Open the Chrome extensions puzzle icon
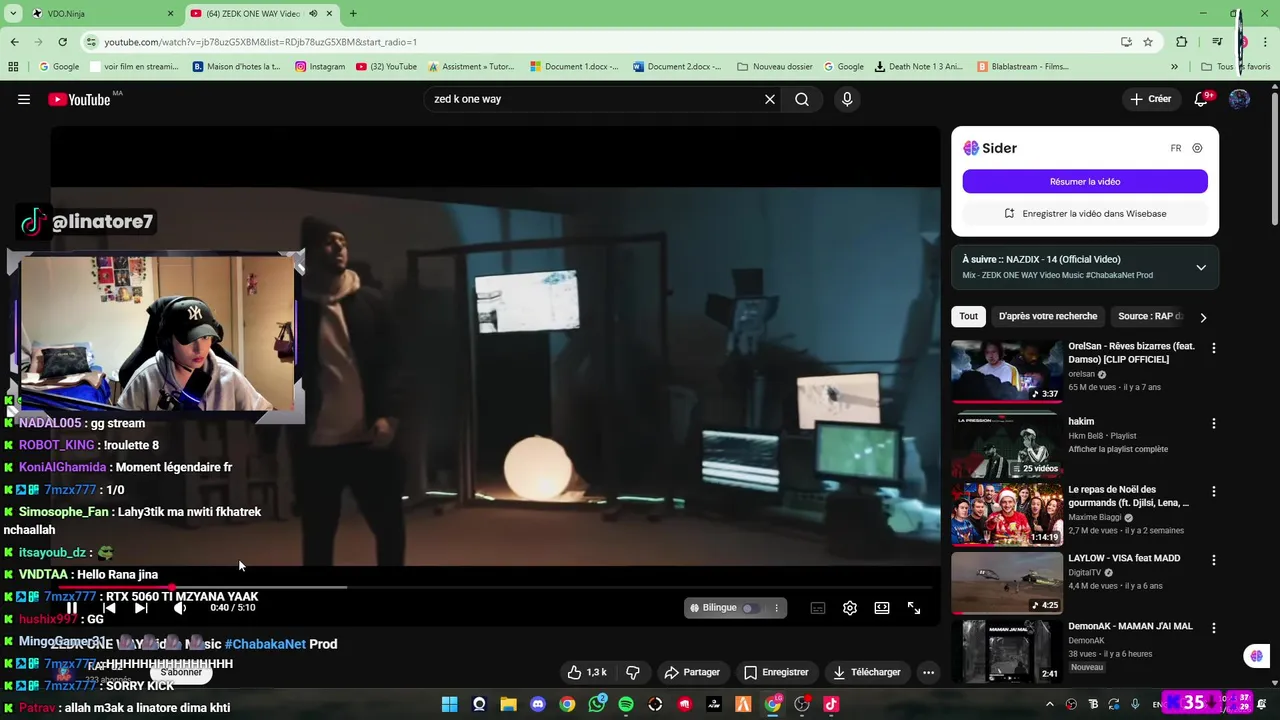The image size is (1280, 720). point(1182,42)
